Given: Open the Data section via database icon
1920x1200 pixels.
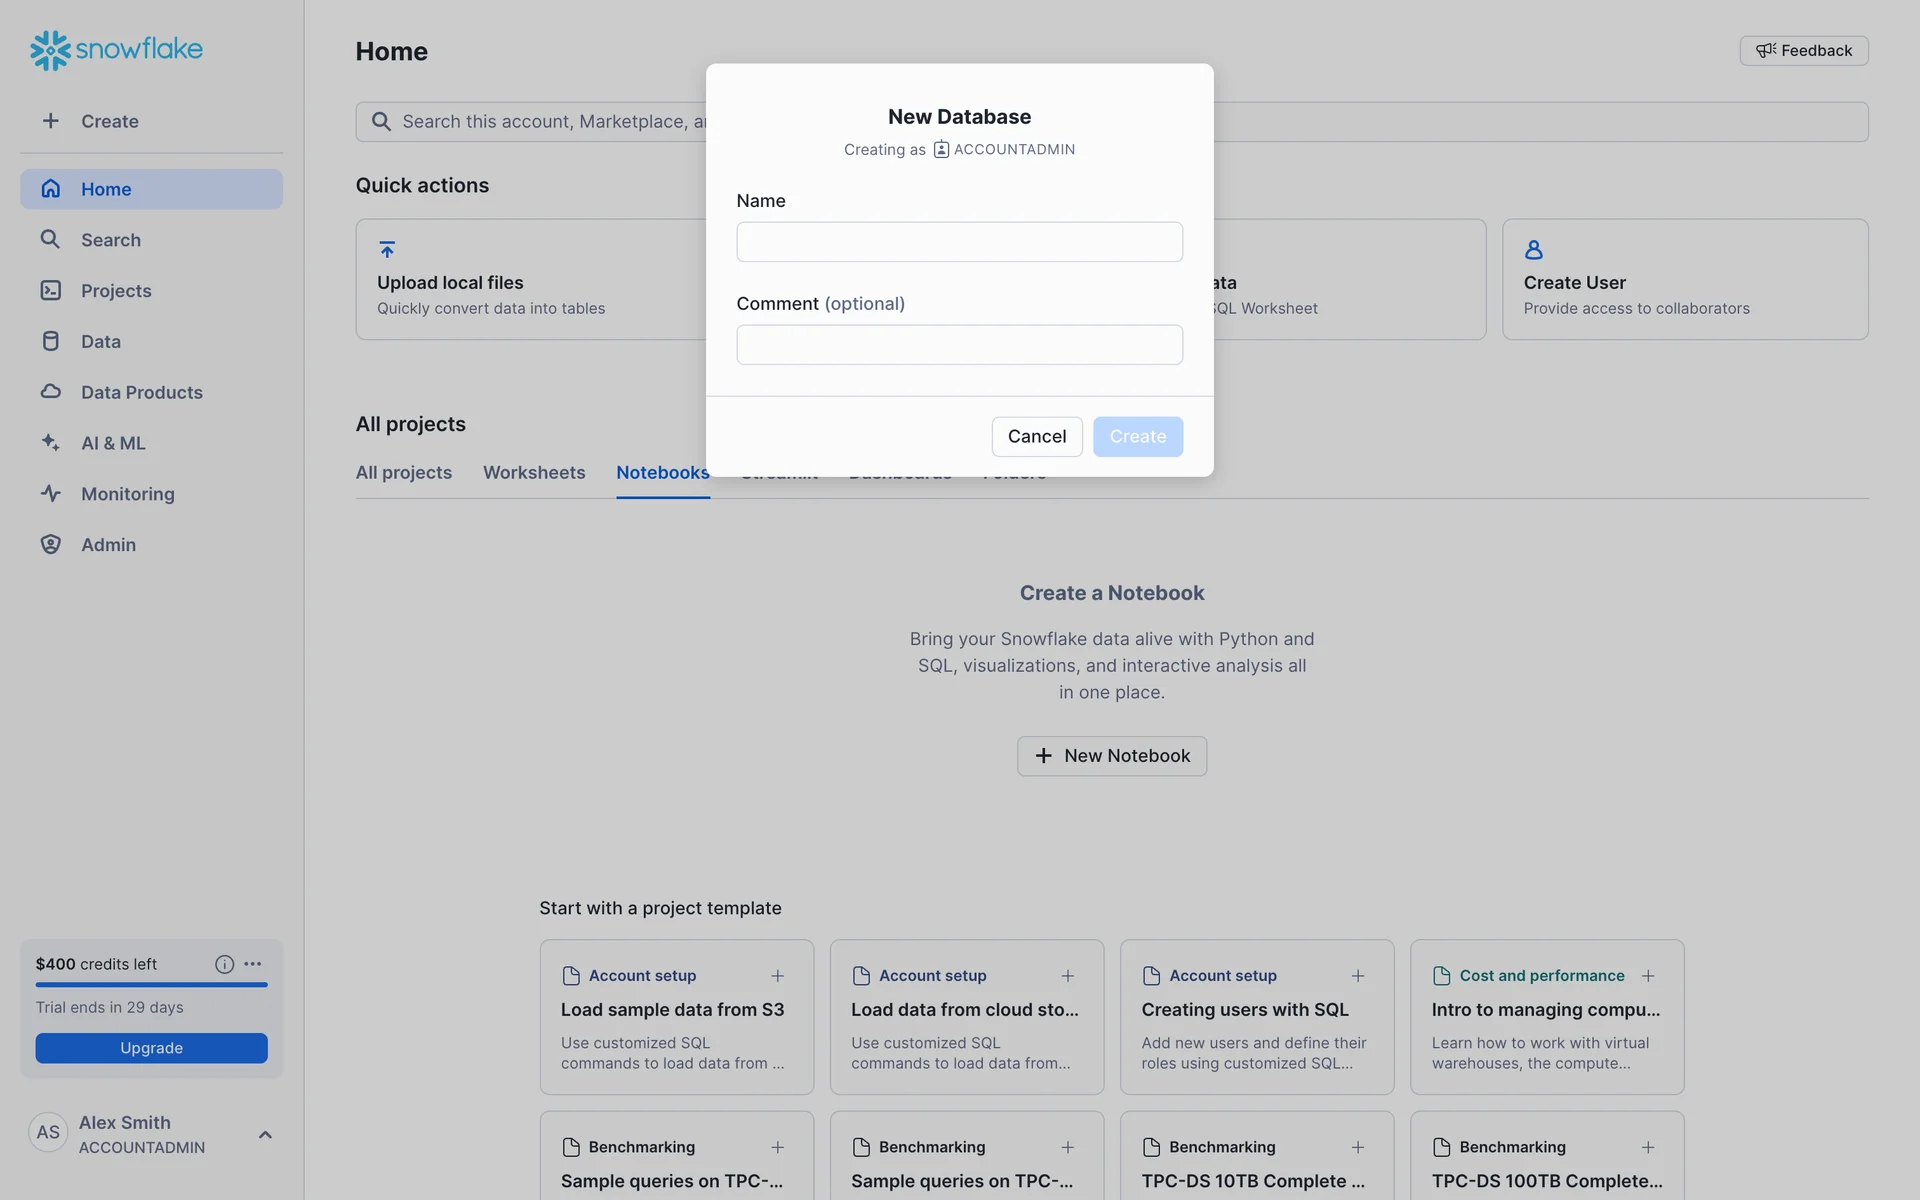Looking at the screenshot, I should (50, 341).
